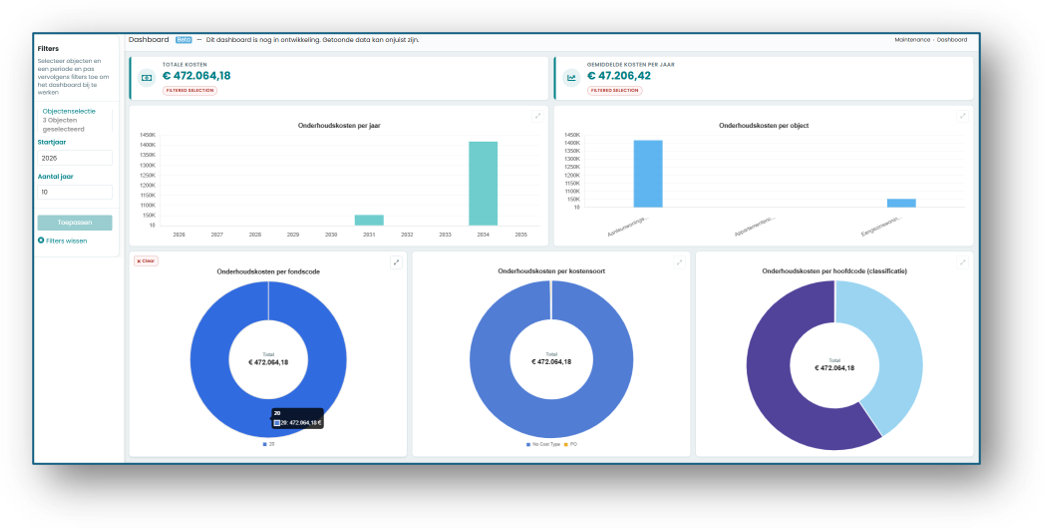Click the Filtered Selection badge under Gemiddelde Kosten

click(614, 91)
